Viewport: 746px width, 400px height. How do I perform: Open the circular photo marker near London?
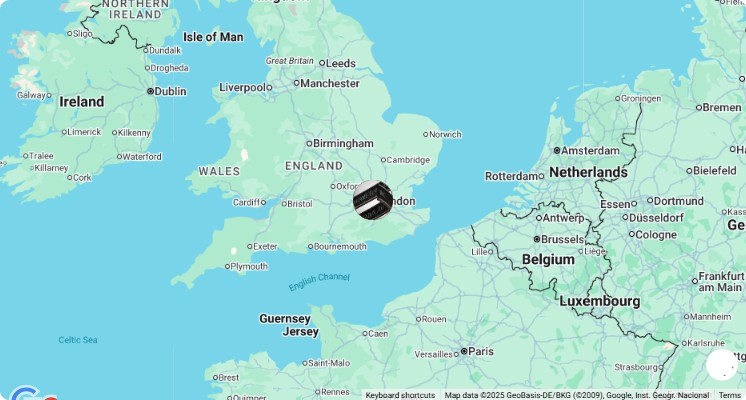(x=373, y=200)
